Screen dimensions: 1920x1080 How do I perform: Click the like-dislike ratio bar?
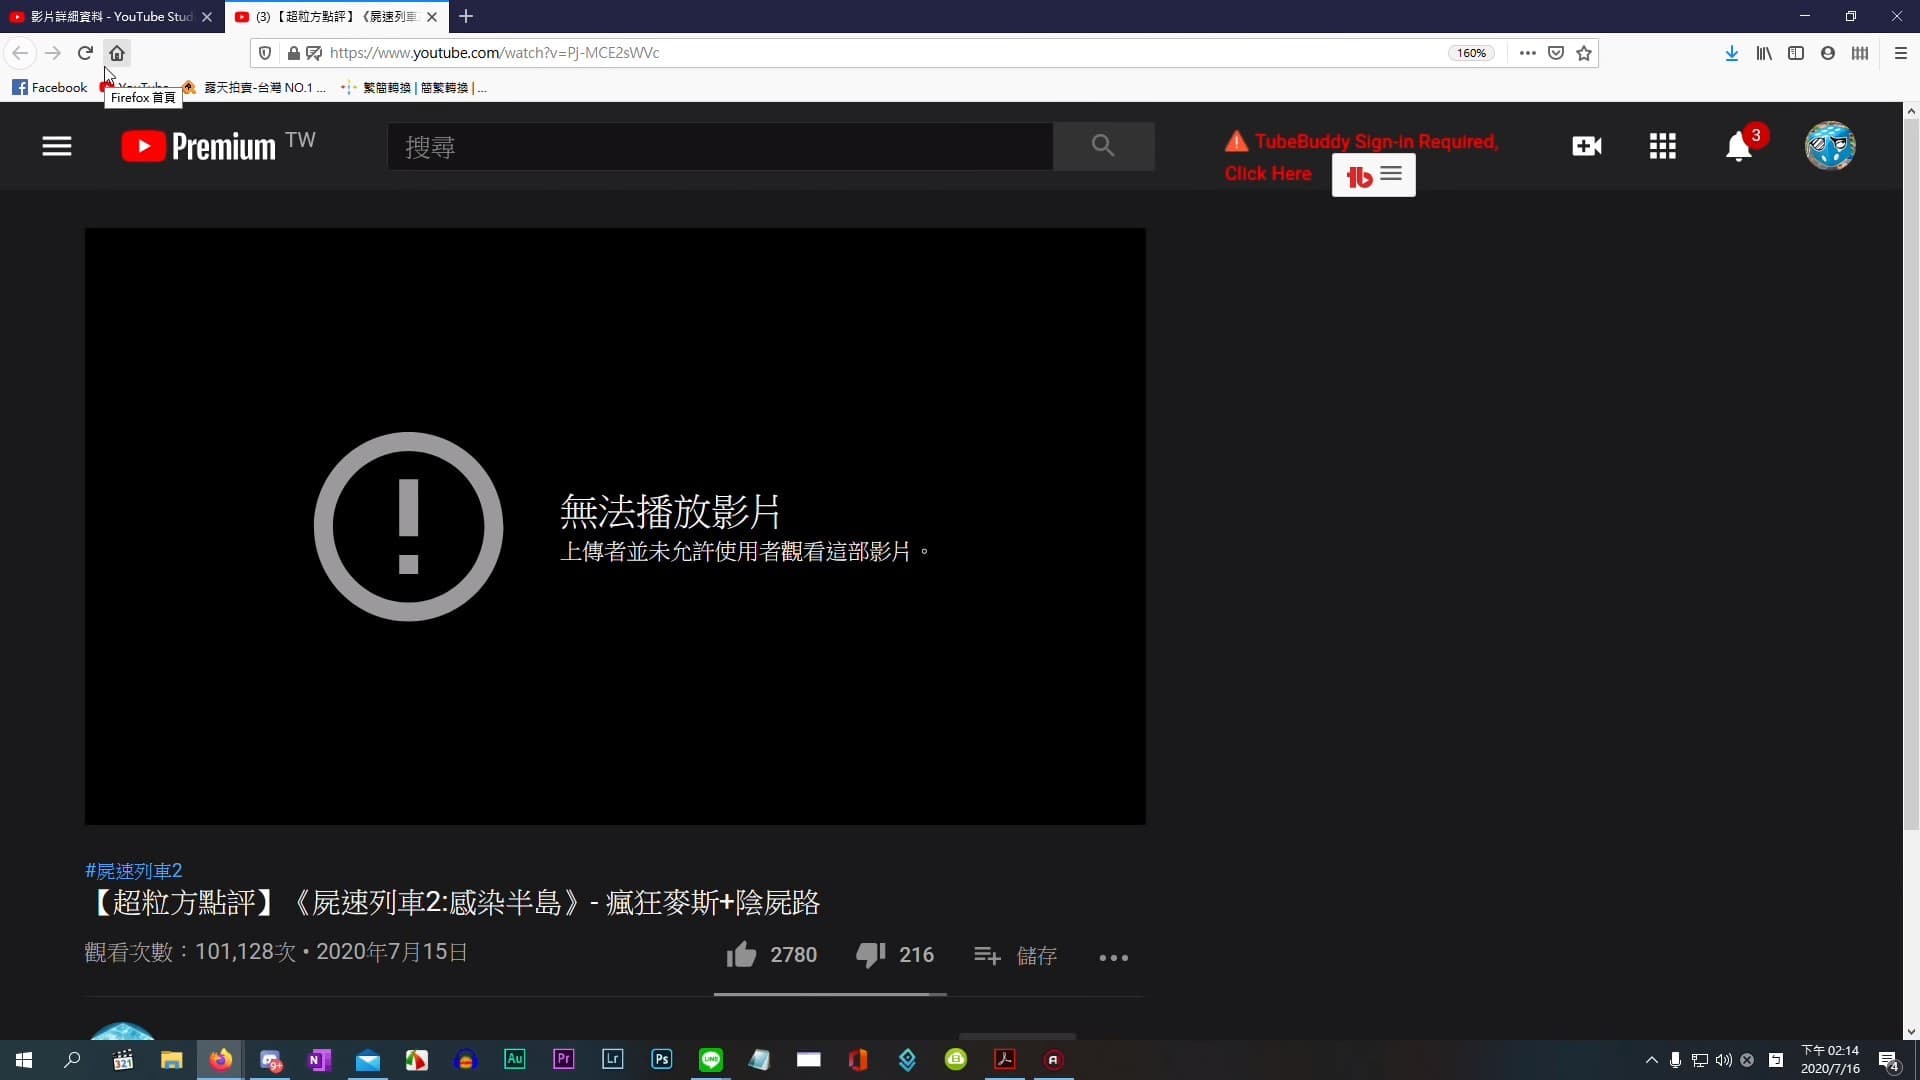click(x=830, y=994)
